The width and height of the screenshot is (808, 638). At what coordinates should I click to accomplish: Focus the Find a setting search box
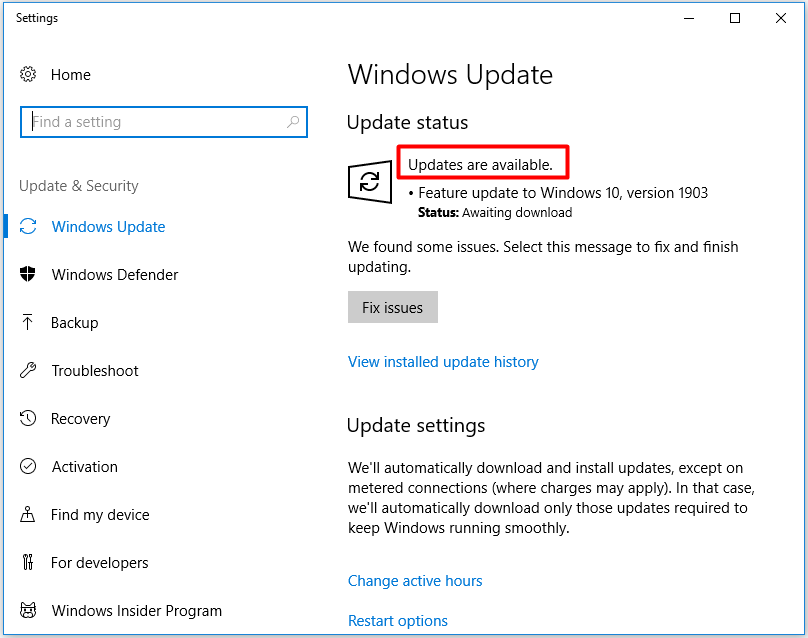click(164, 122)
